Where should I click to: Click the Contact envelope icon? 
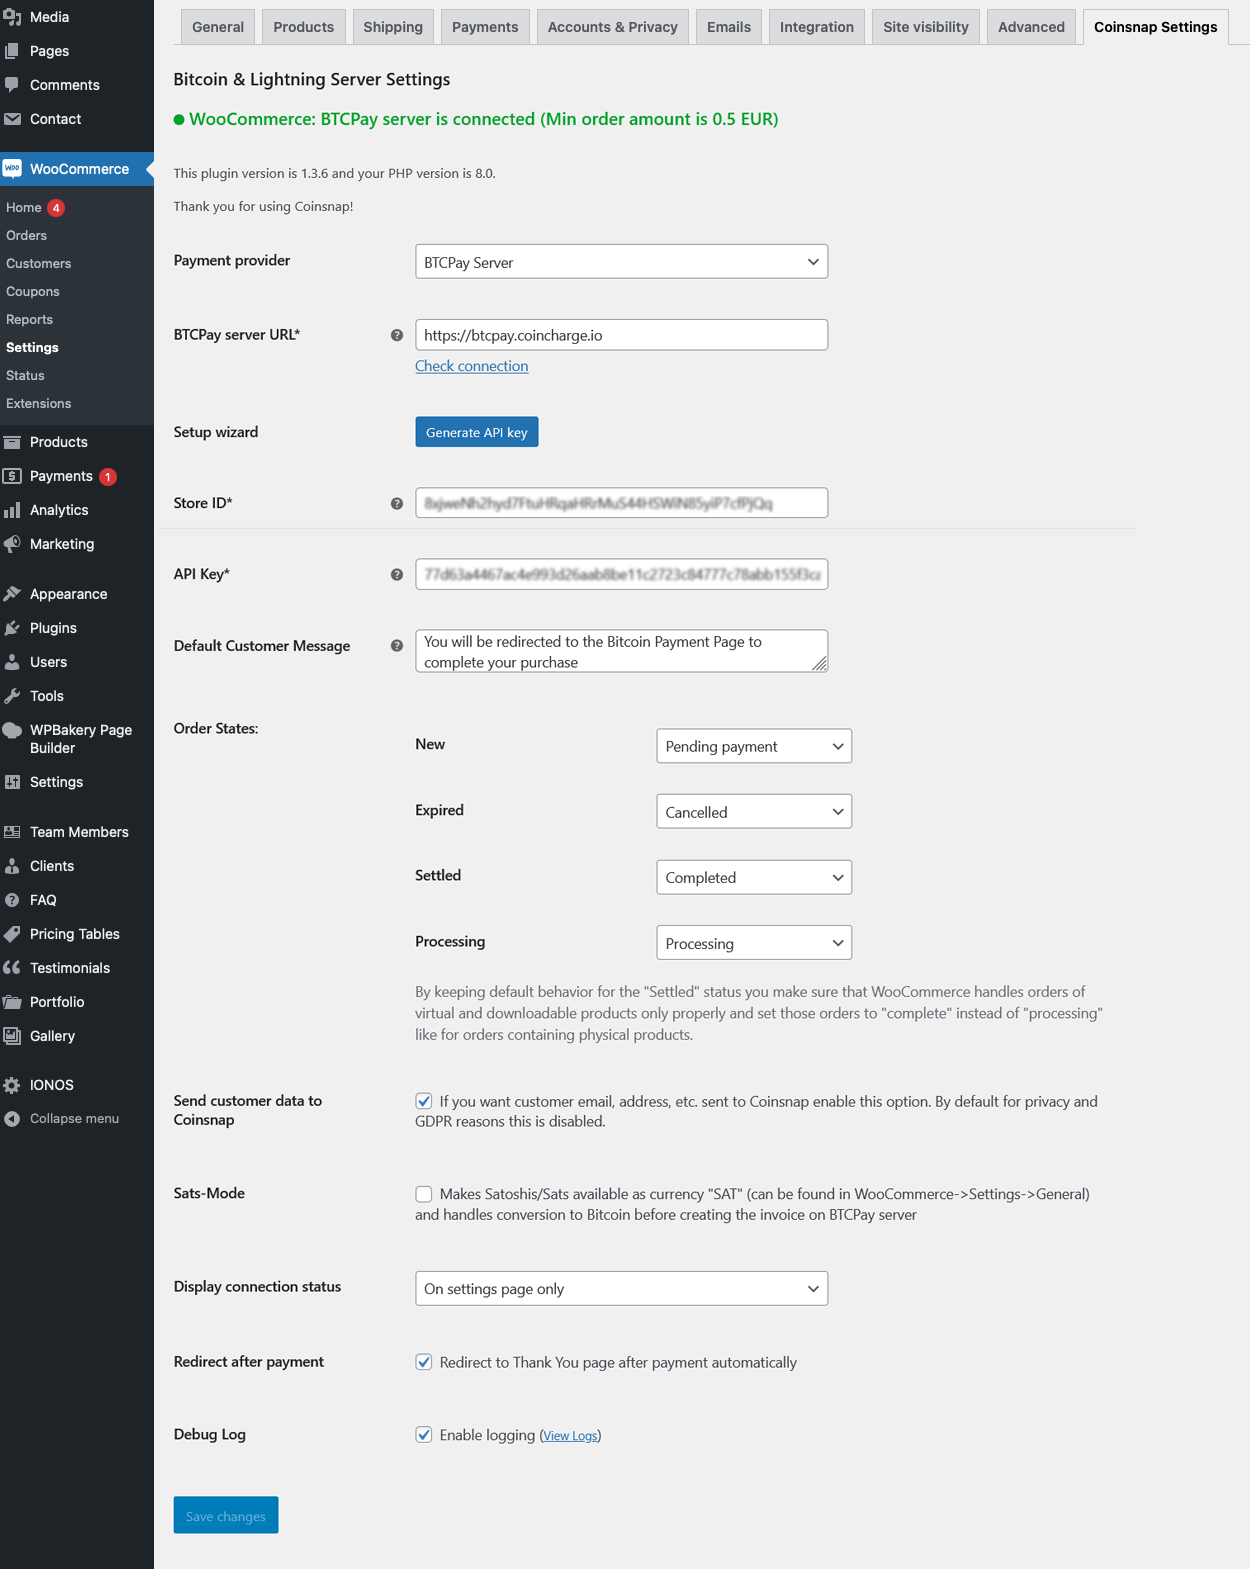click(x=12, y=119)
